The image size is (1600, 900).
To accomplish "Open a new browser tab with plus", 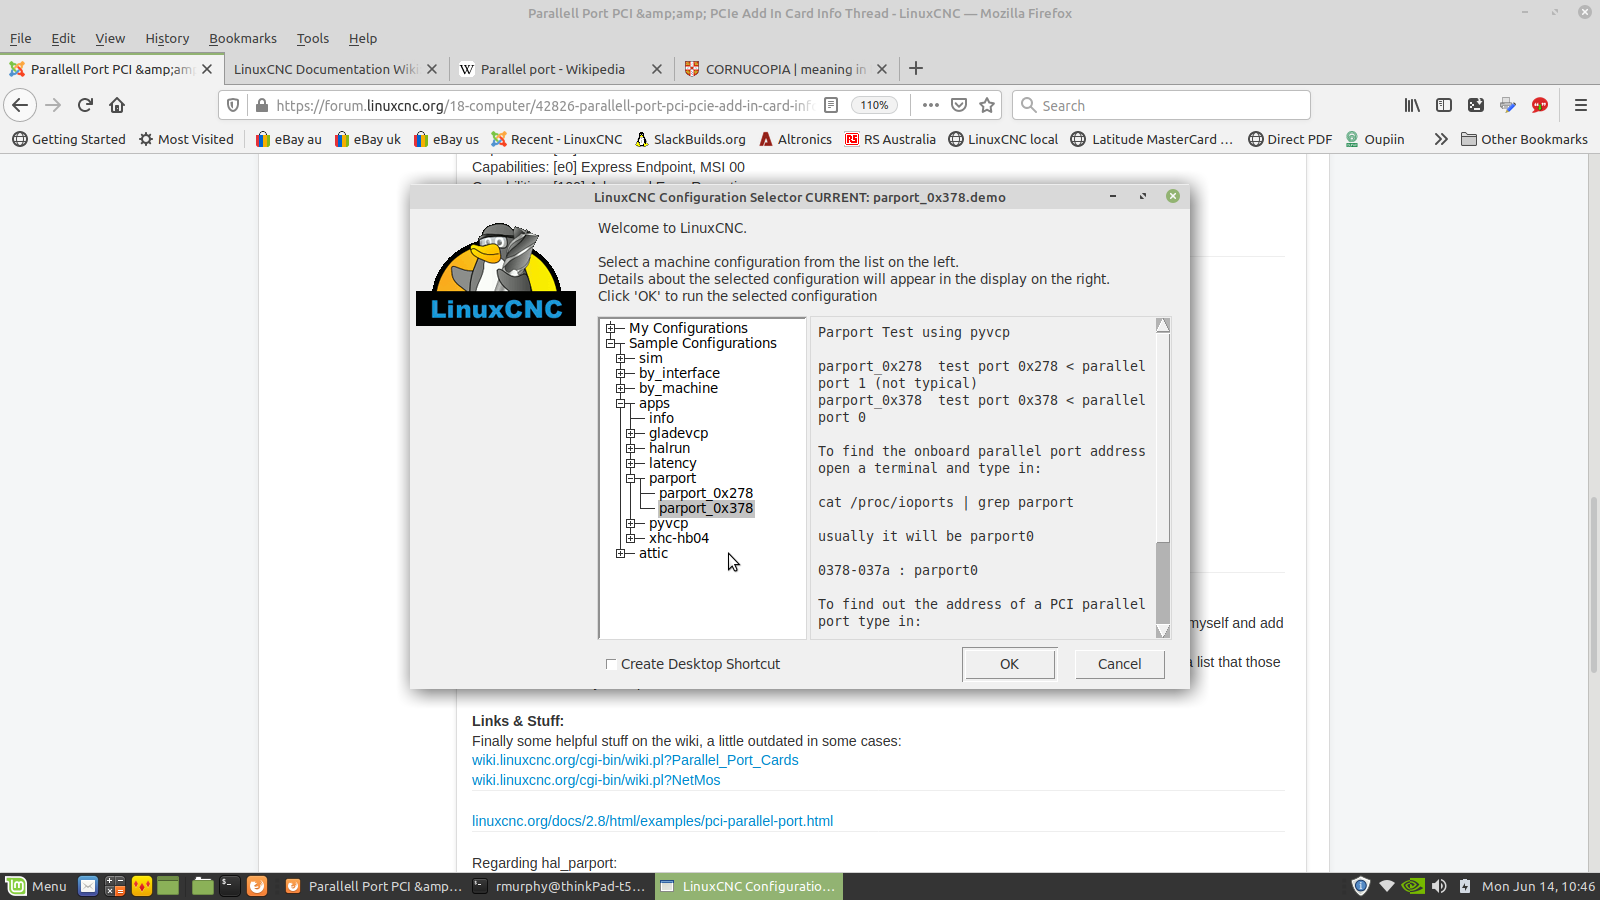I will (916, 68).
